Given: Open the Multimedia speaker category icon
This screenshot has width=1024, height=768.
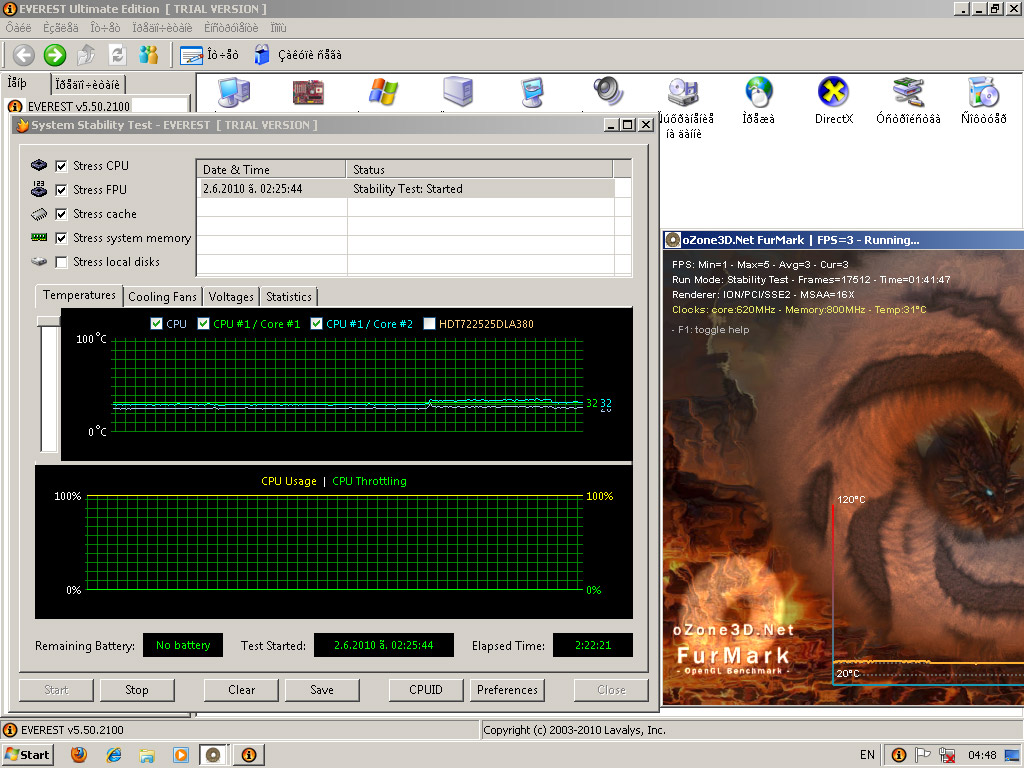Looking at the screenshot, I should 608,91.
